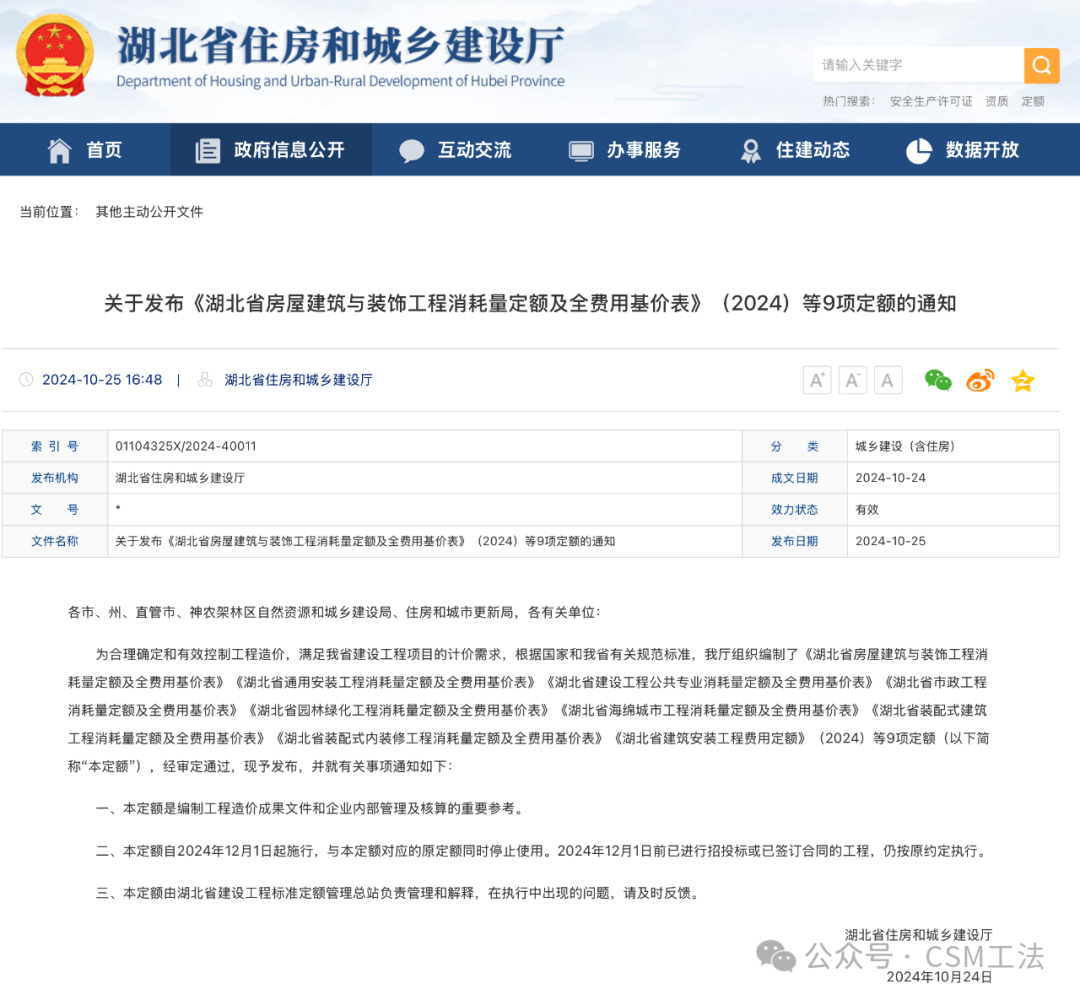Viewport: 1080px width, 1000px height.
Task: Click the 发布日期 label cell
Action: pos(795,541)
